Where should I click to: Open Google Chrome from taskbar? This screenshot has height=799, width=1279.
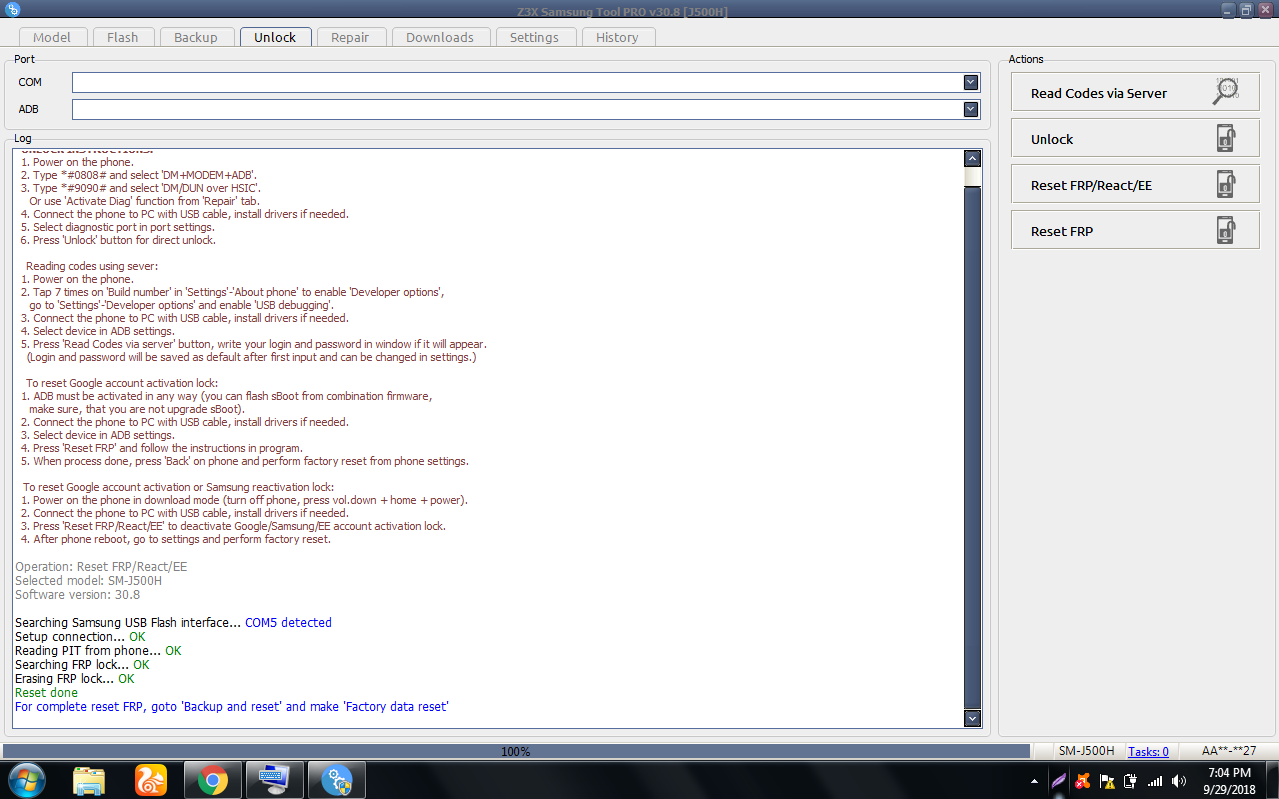coord(212,780)
